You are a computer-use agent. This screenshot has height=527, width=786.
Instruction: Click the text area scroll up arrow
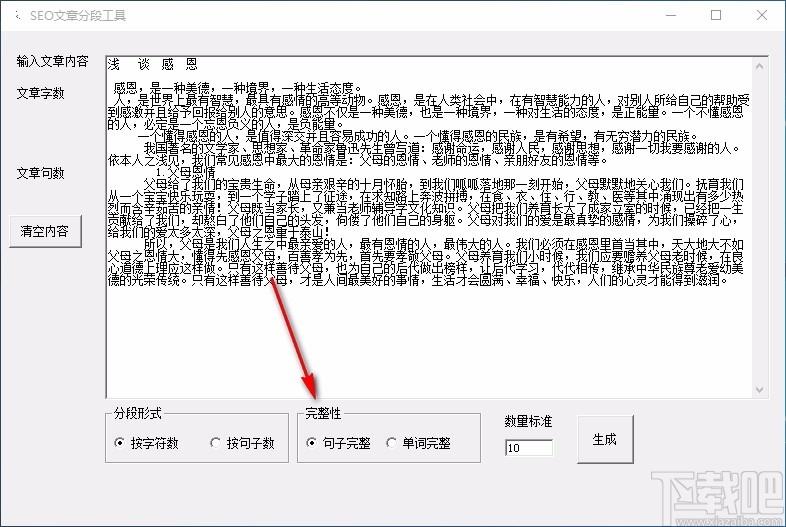pos(760,66)
